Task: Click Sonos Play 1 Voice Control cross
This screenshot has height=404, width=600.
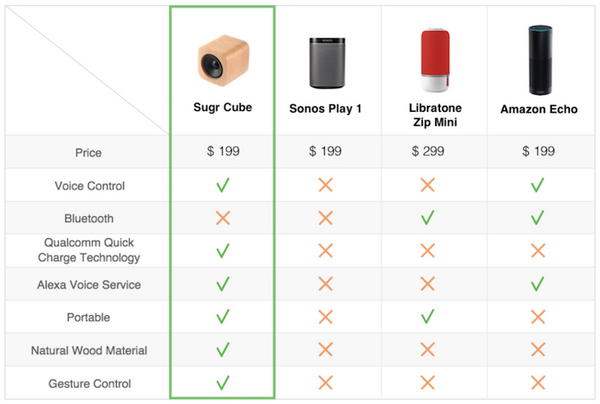Action: pyautogui.click(x=325, y=185)
